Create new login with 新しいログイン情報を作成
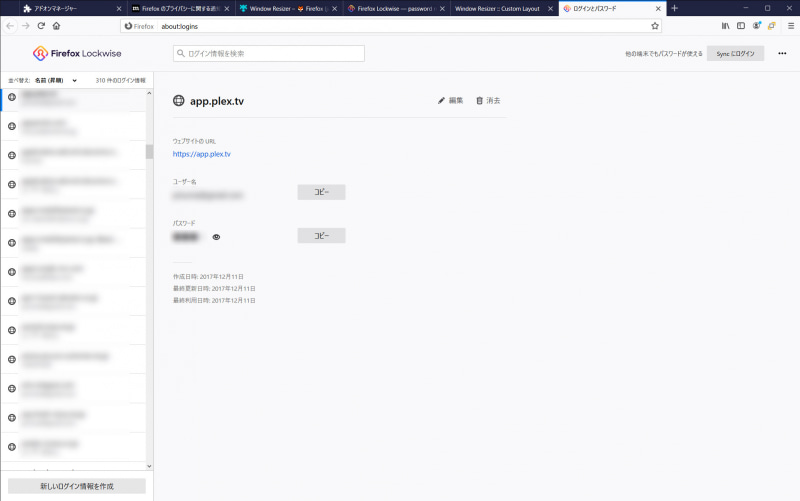This screenshot has height=501, width=800. coord(77,486)
